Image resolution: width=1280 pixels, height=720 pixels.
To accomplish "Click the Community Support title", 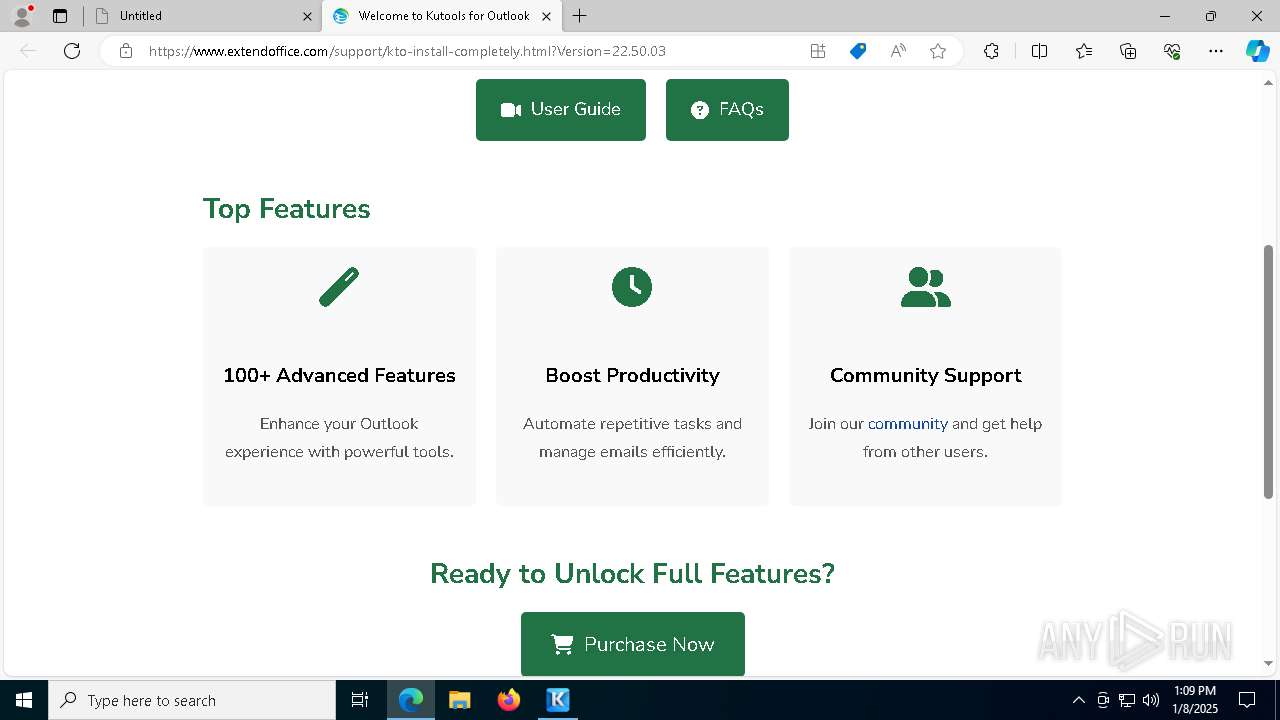I will (926, 375).
